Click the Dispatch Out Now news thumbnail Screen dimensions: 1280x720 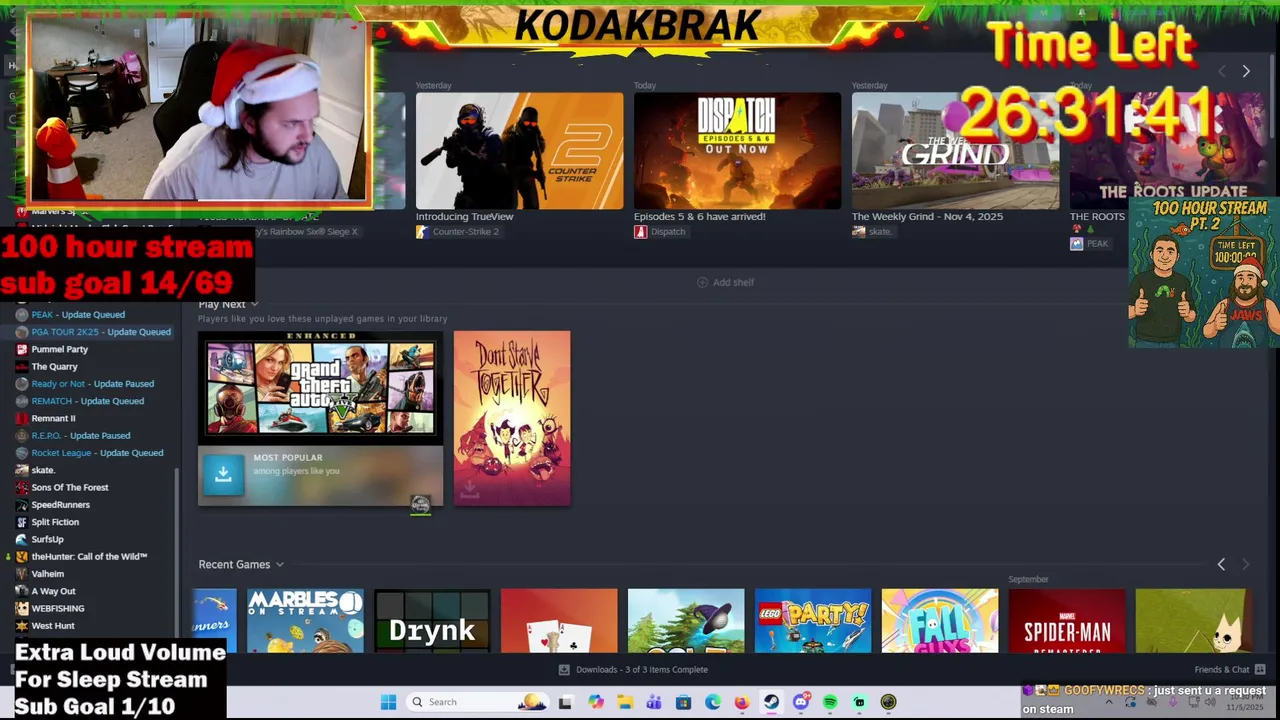pos(737,151)
